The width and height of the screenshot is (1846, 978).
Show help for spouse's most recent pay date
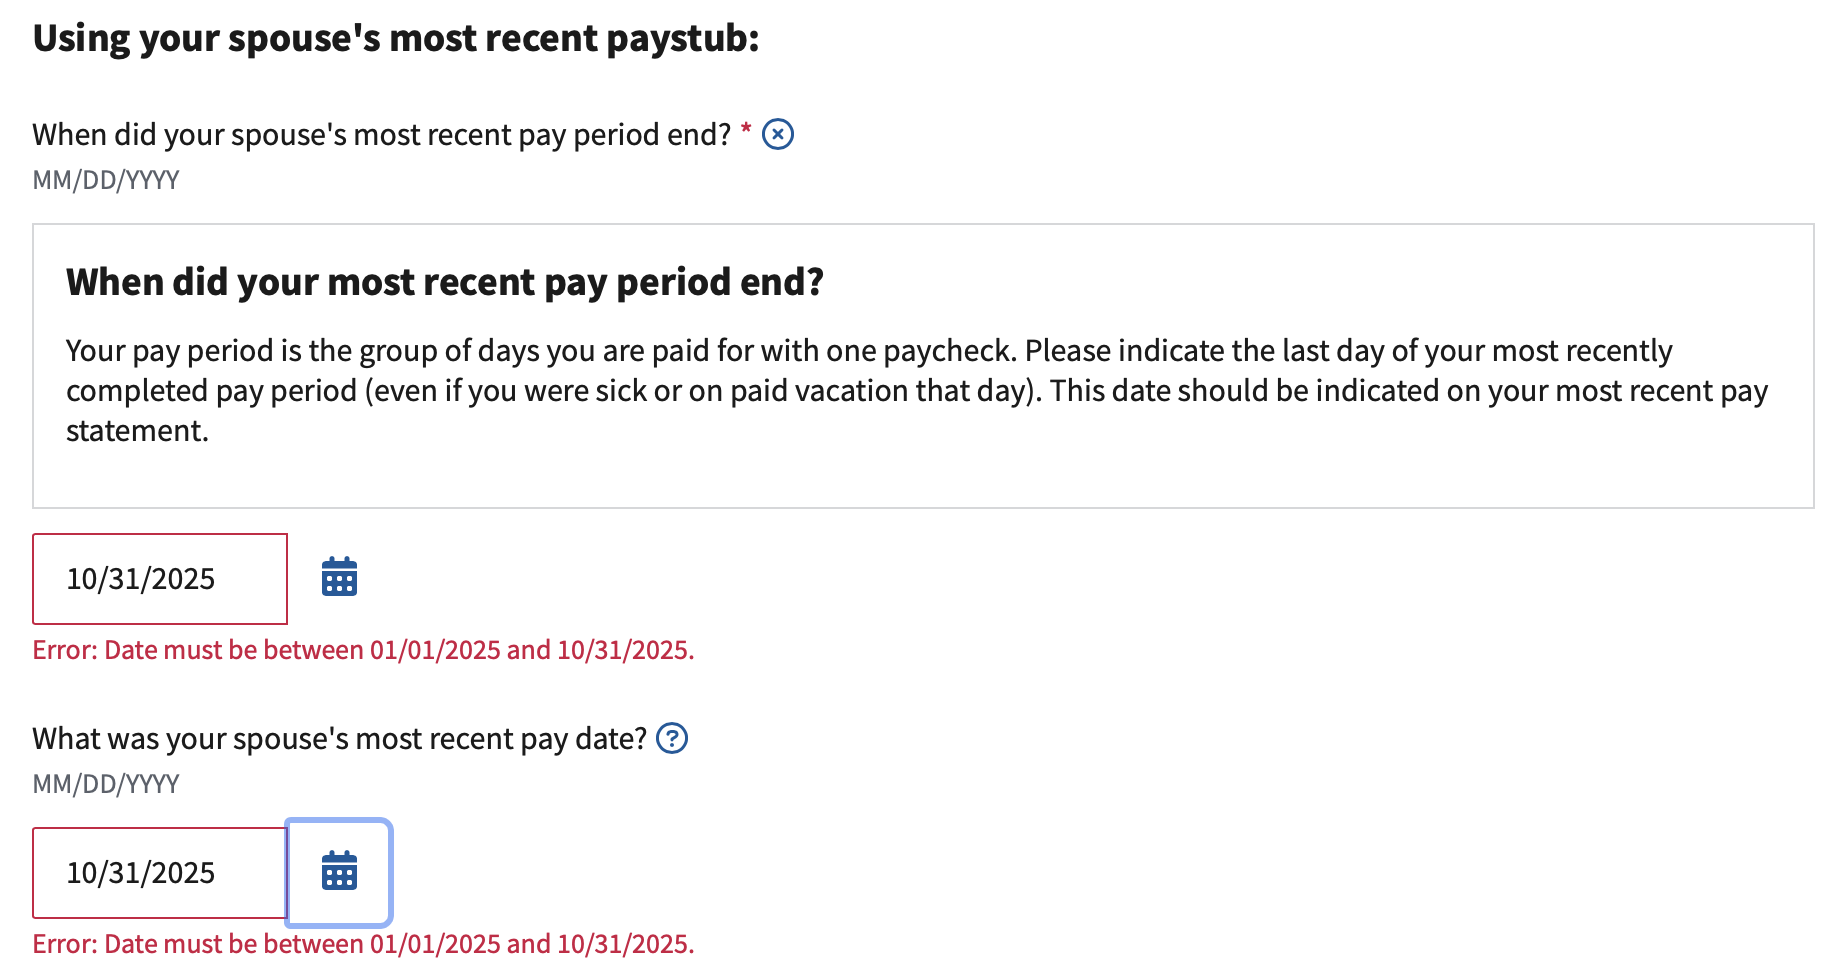point(672,739)
